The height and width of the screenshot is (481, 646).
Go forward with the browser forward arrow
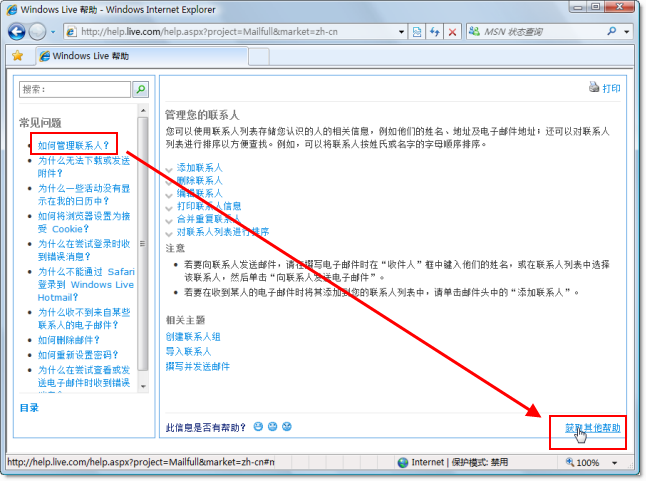(x=37, y=32)
